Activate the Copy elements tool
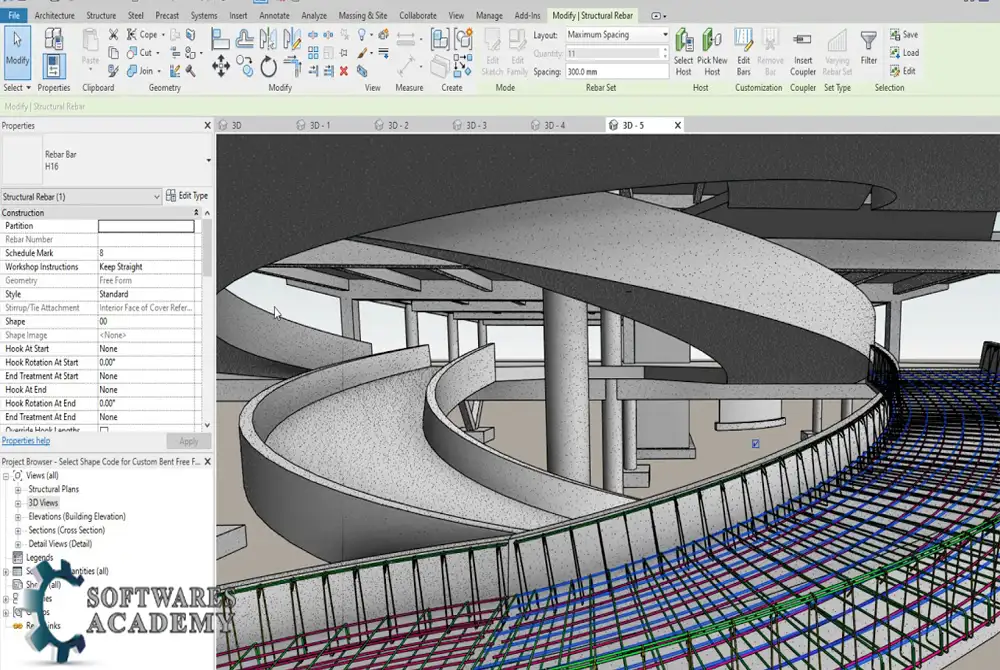Screen dimensions: 1000x670 pyautogui.click(x=244, y=66)
